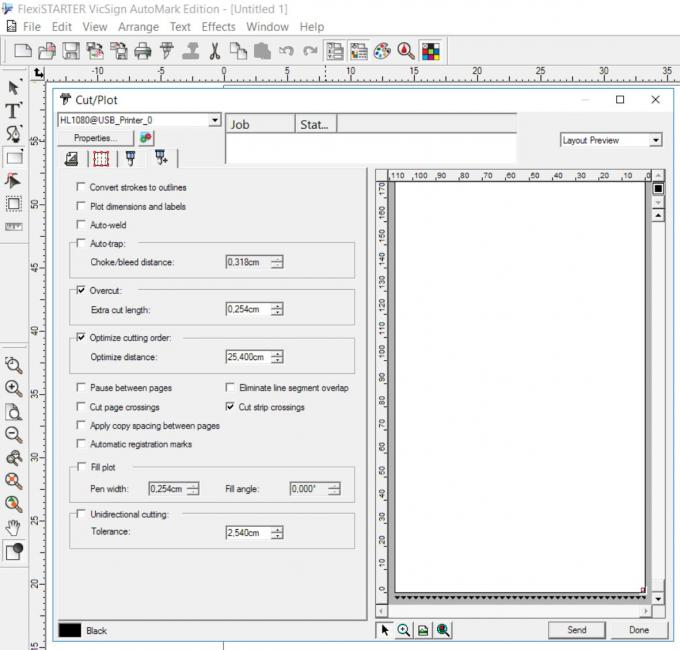This screenshot has height=650, width=680.
Task: Uncheck the Overcut option
Action: (82, 290)
